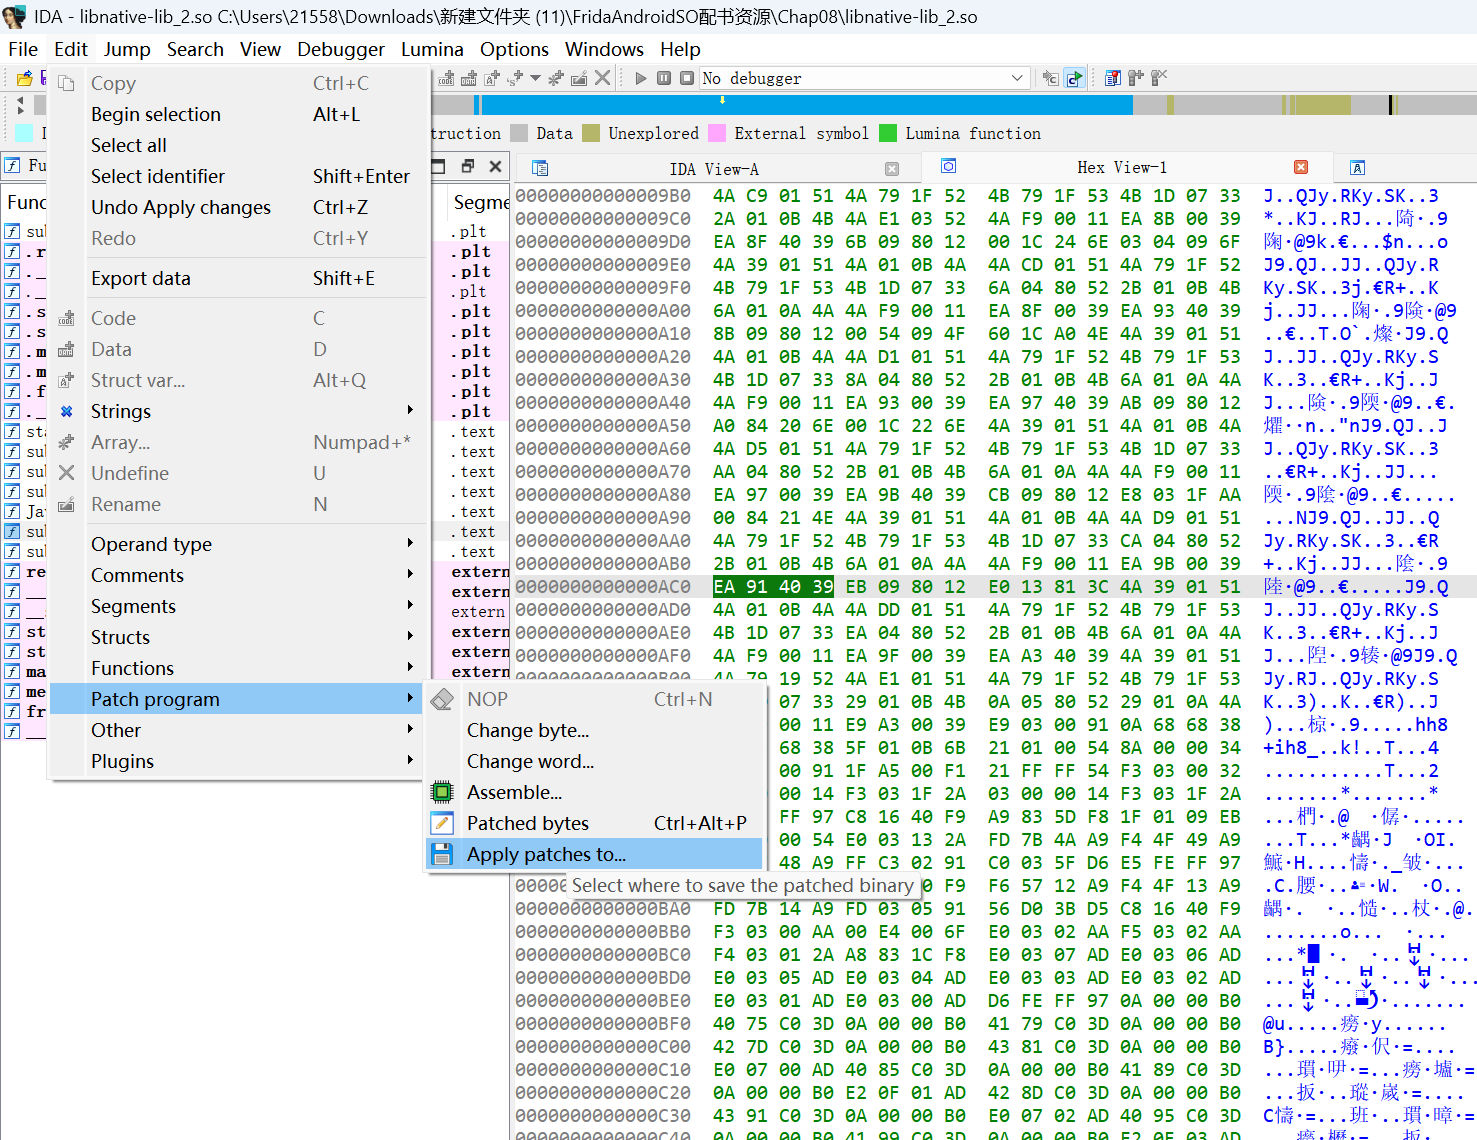Image resolution: width=1477 pixels, height=1140 pixels.
Task: Open the Debugger menu
Action: point(341,49)
